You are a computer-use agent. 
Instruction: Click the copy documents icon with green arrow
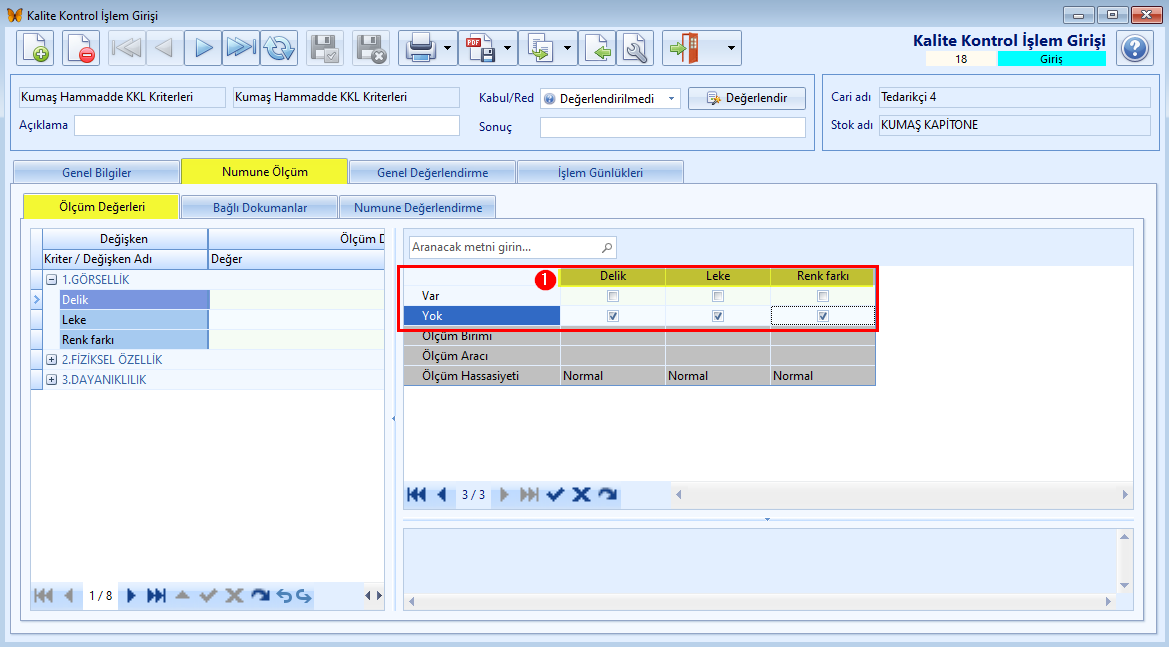pos(540,48)
